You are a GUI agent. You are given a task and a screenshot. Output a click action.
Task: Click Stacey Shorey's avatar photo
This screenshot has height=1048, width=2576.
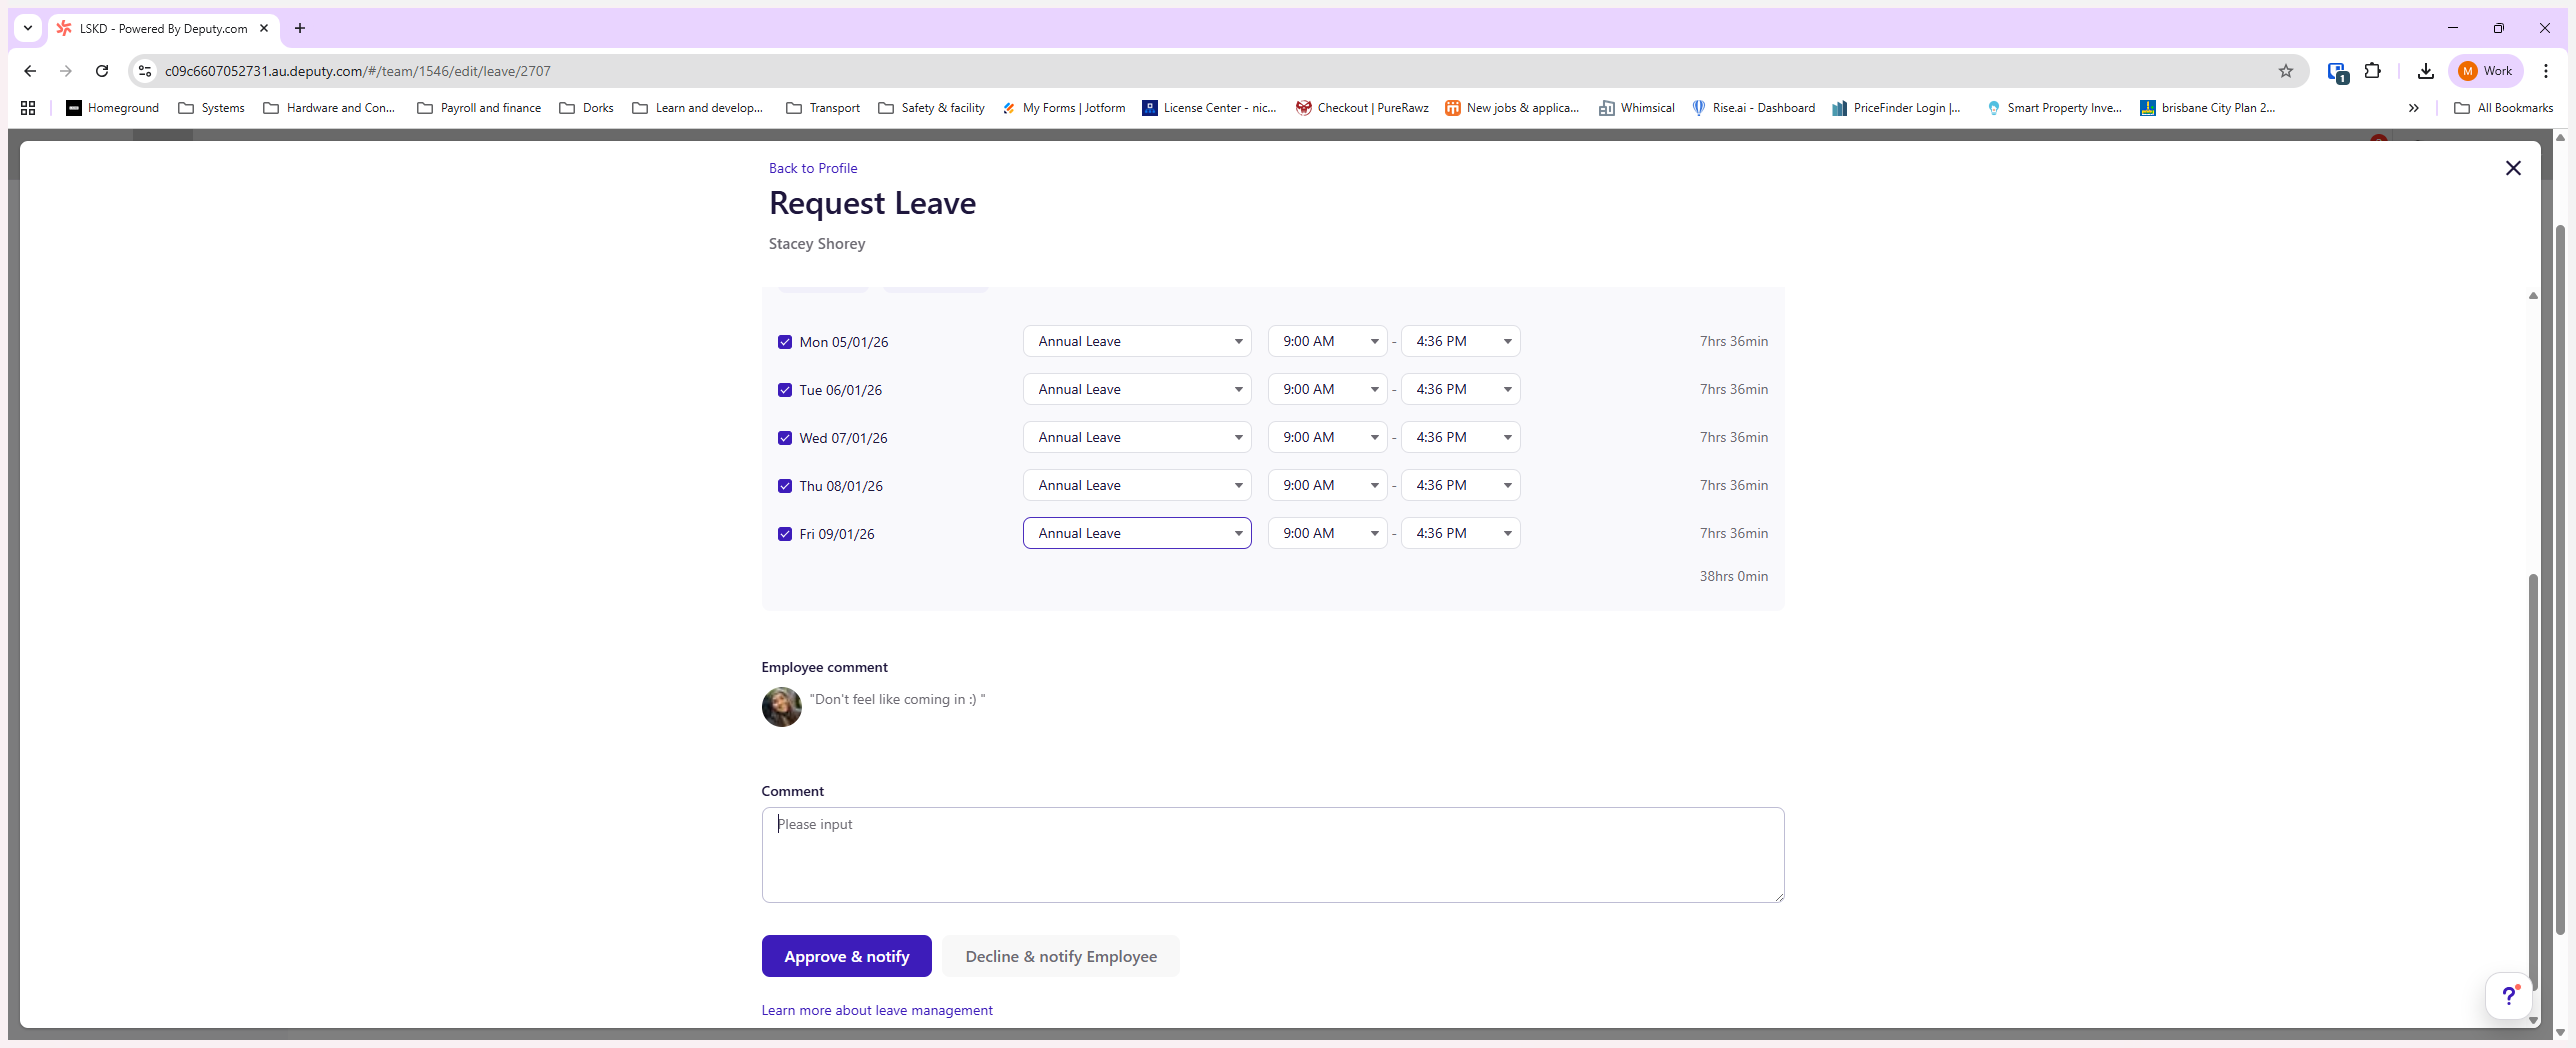pyautogui.click(x=781, y=707)
